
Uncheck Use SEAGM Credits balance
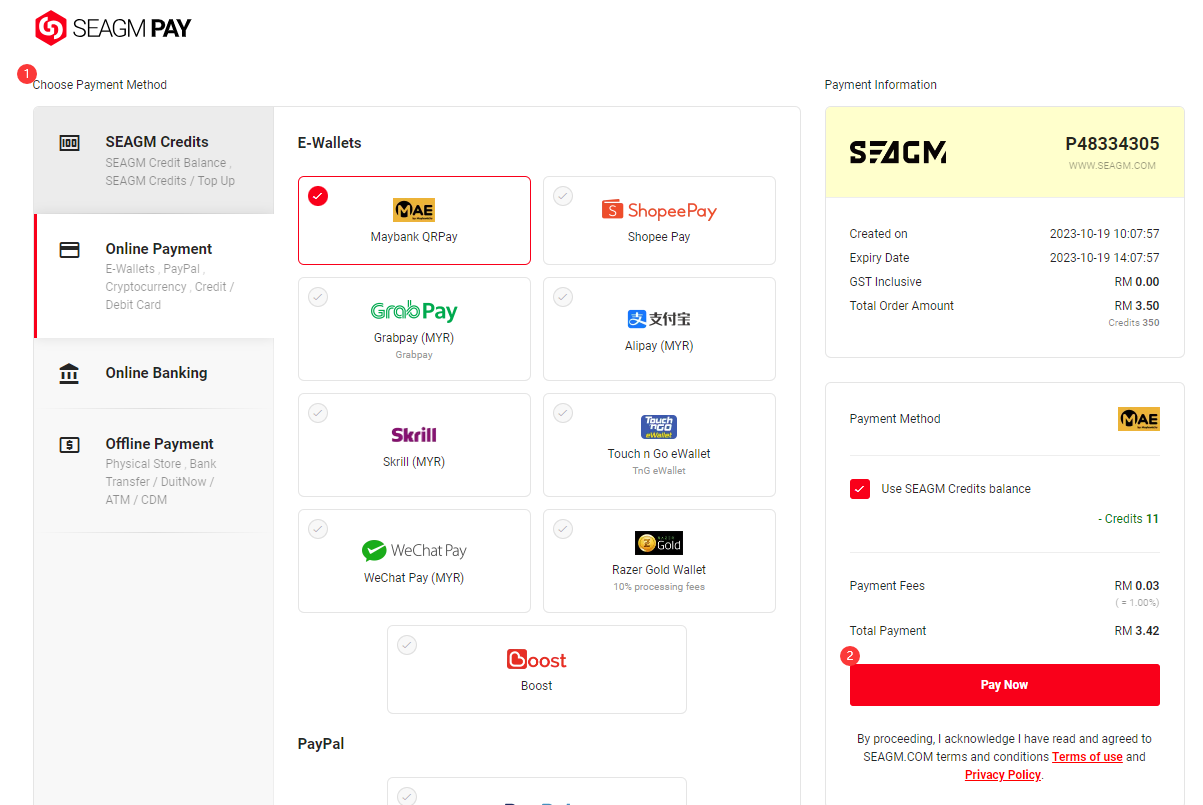pyautogui.click(x=860, y=489)
